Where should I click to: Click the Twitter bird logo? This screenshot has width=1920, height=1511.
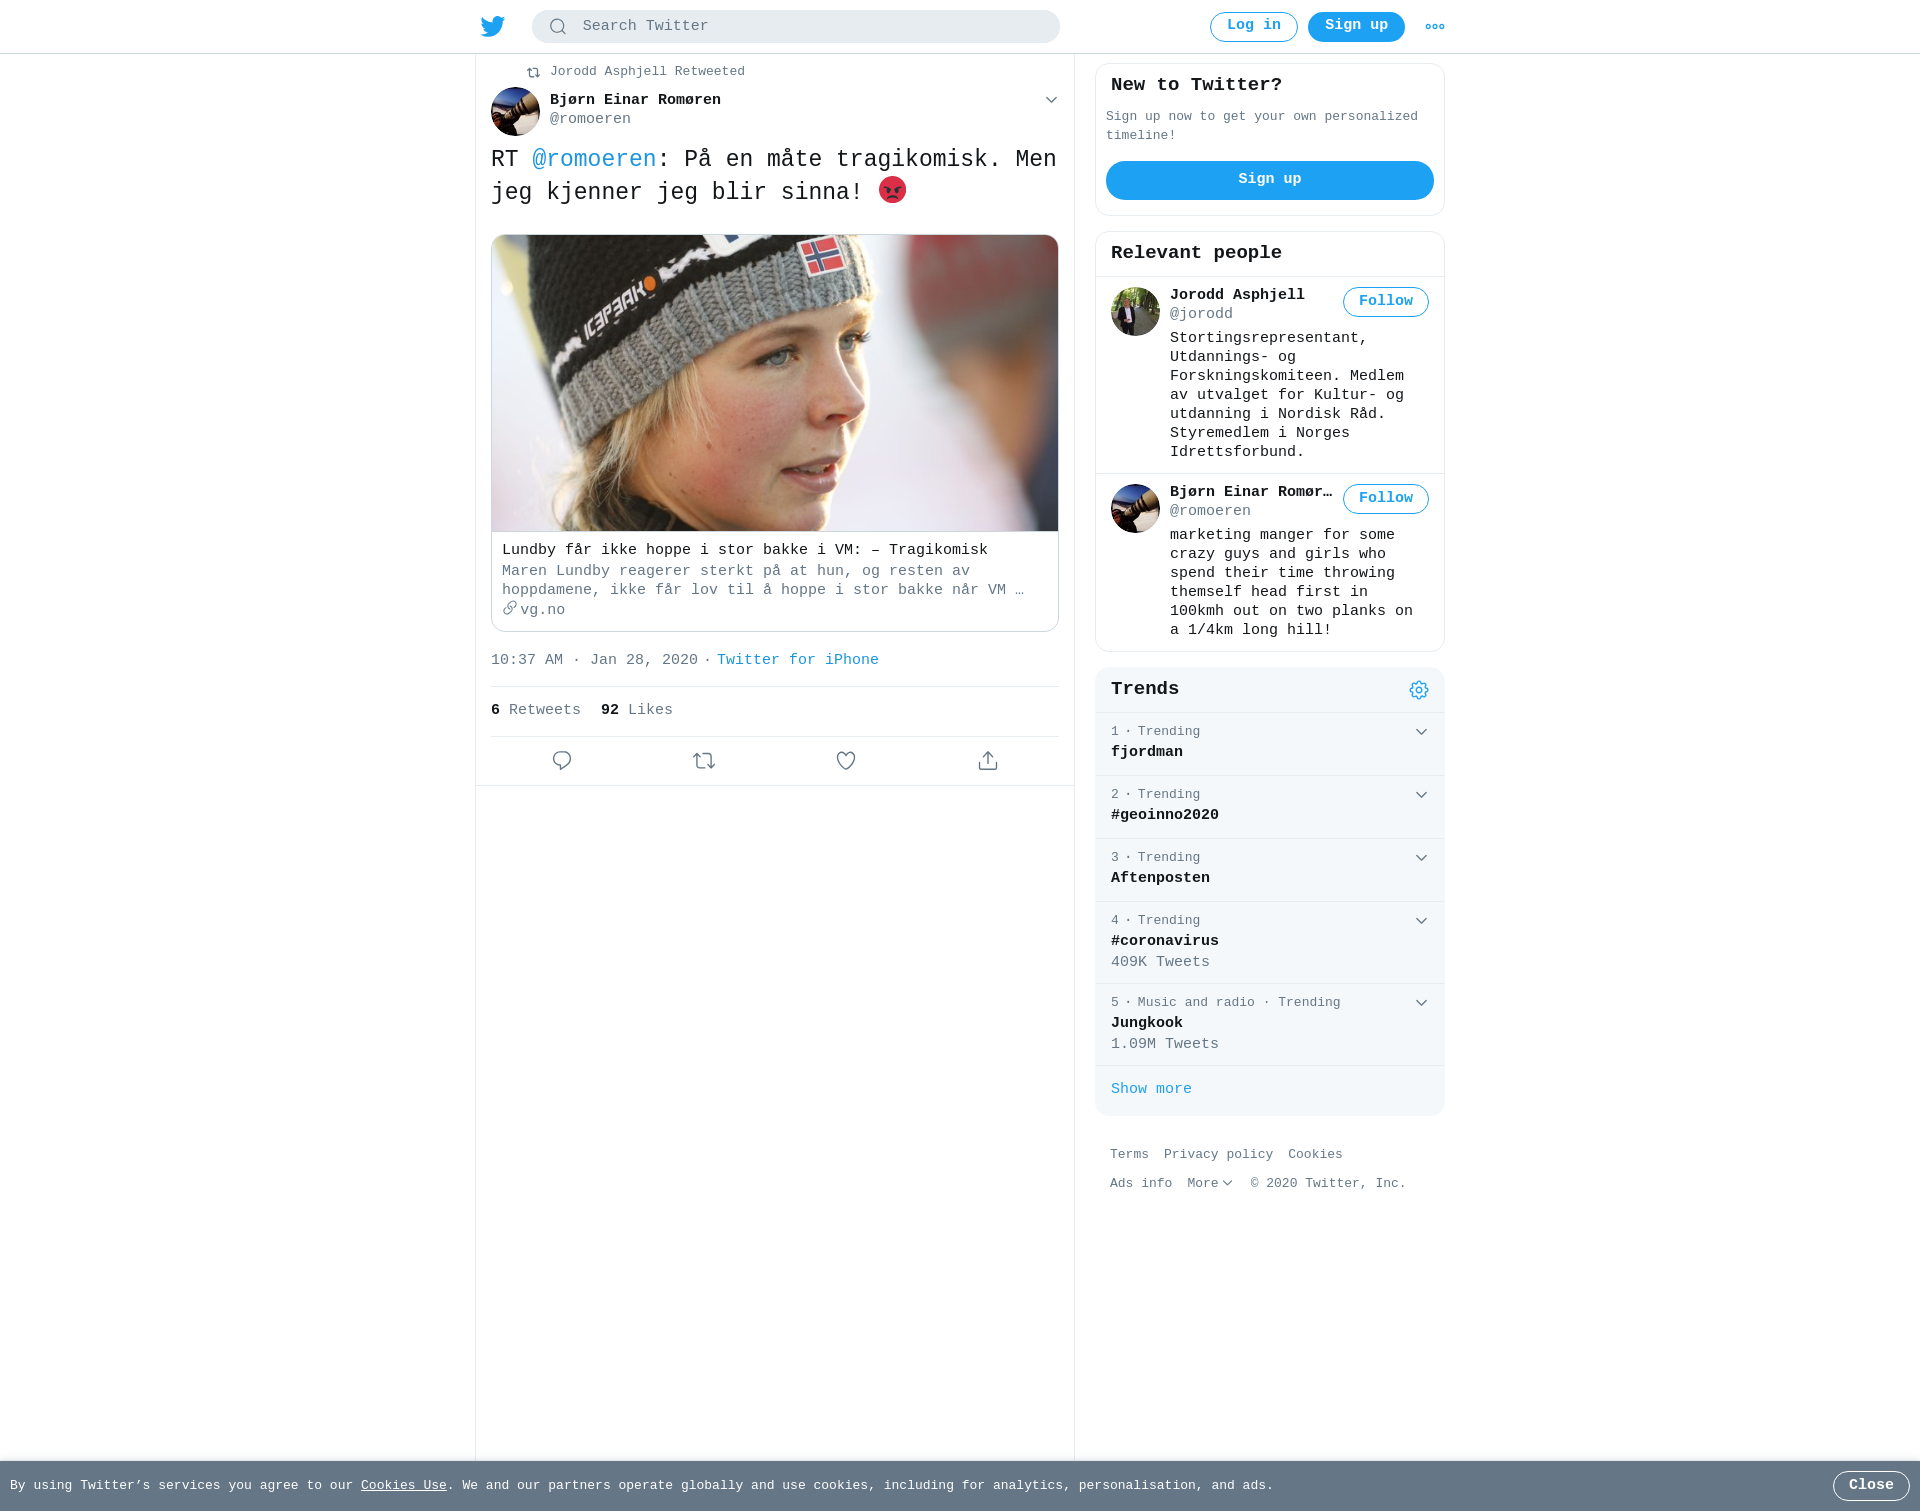tap(493, 27)
